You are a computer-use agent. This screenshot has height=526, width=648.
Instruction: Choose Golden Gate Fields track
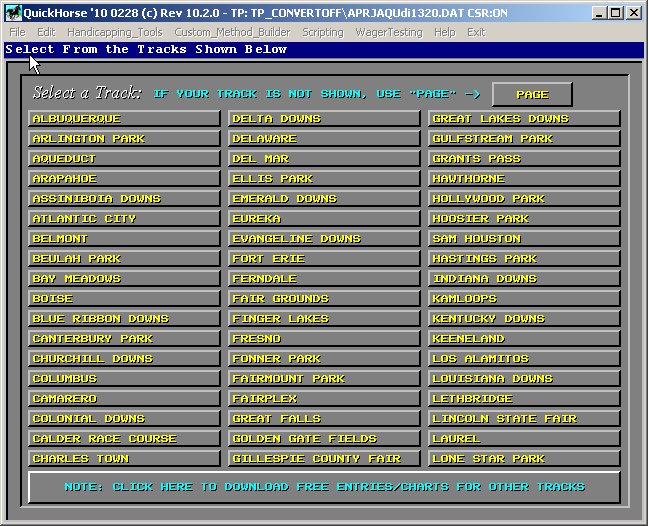pyautogui.click(x=324, y=439)
